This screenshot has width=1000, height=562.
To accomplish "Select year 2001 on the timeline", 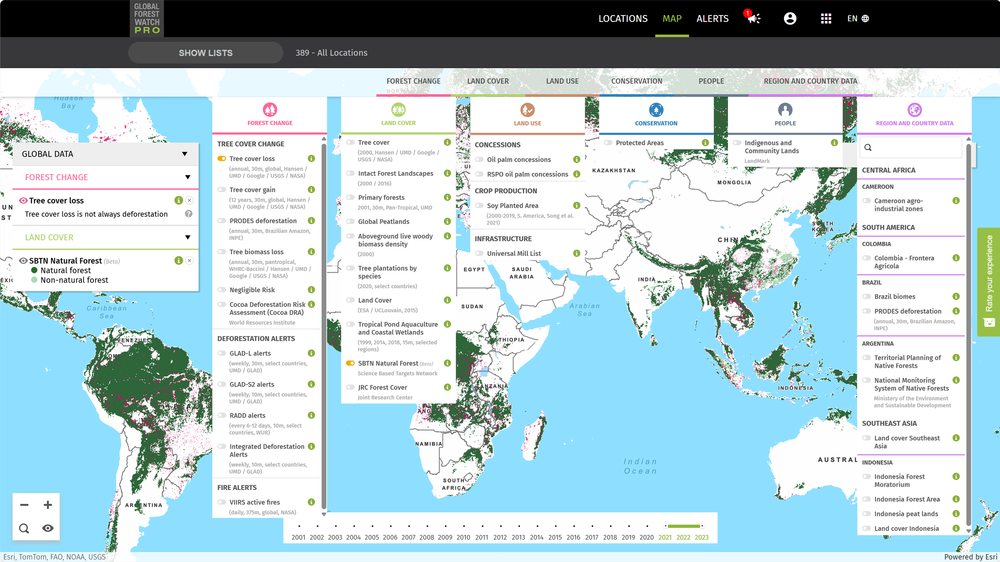I will (x=298, y=537).
